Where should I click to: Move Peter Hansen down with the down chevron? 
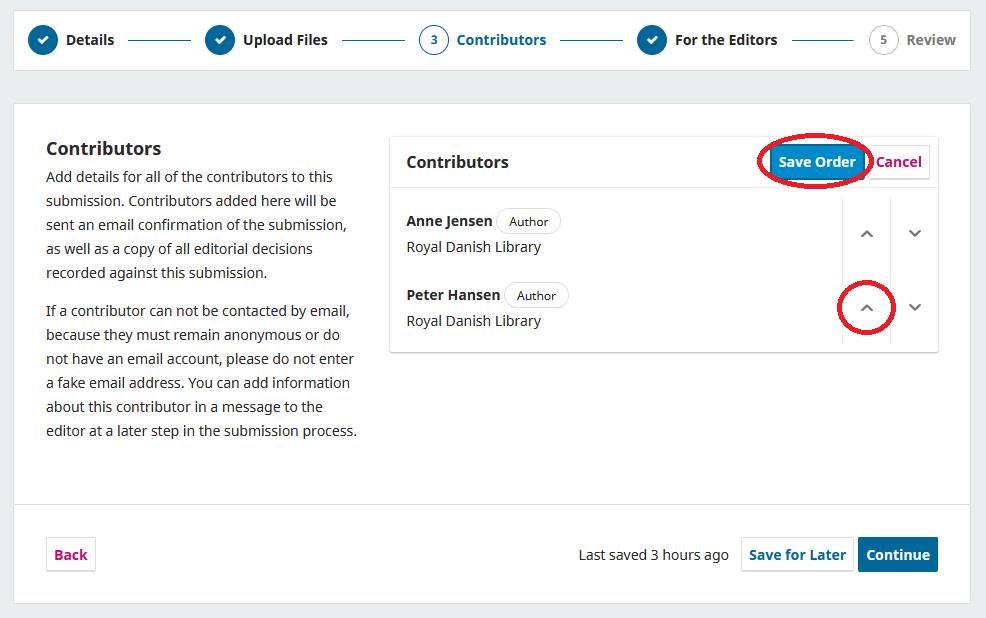point(914,307)
